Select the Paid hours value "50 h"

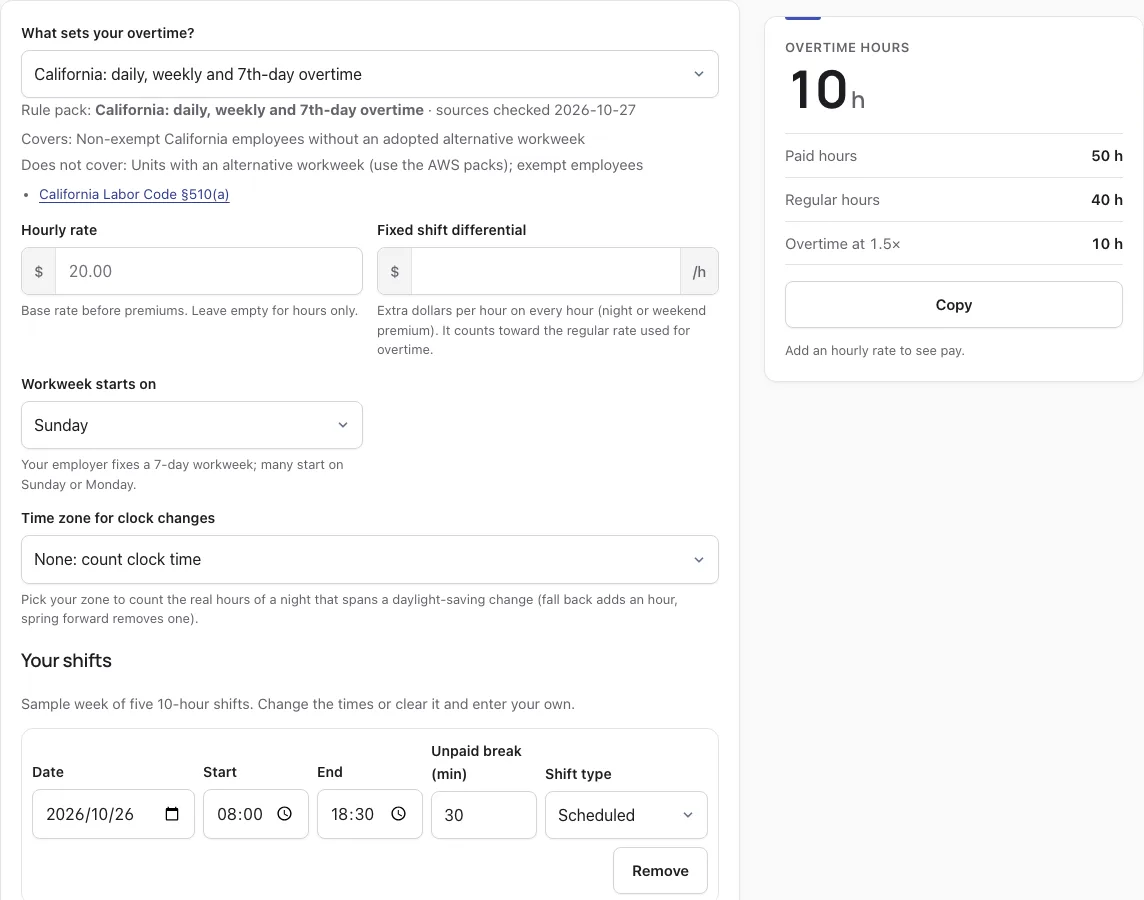[x=1107, y=156]
